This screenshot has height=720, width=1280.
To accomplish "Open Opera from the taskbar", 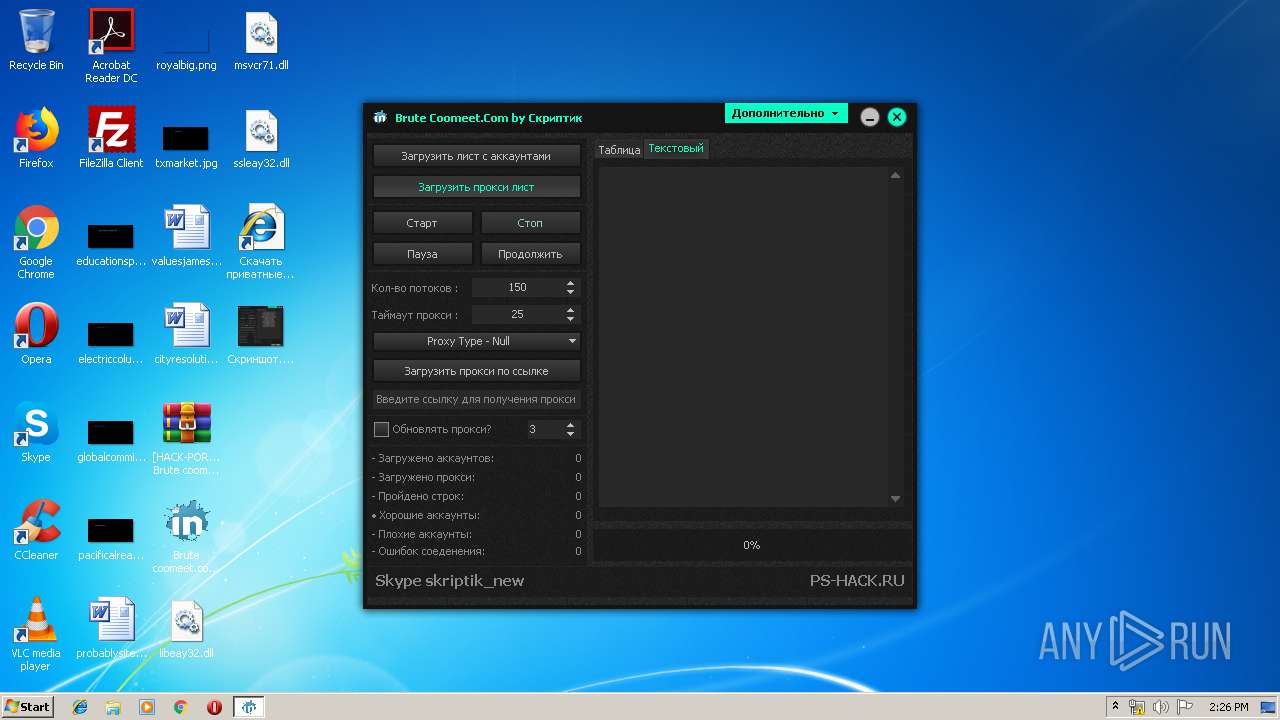I will [214, 707].
